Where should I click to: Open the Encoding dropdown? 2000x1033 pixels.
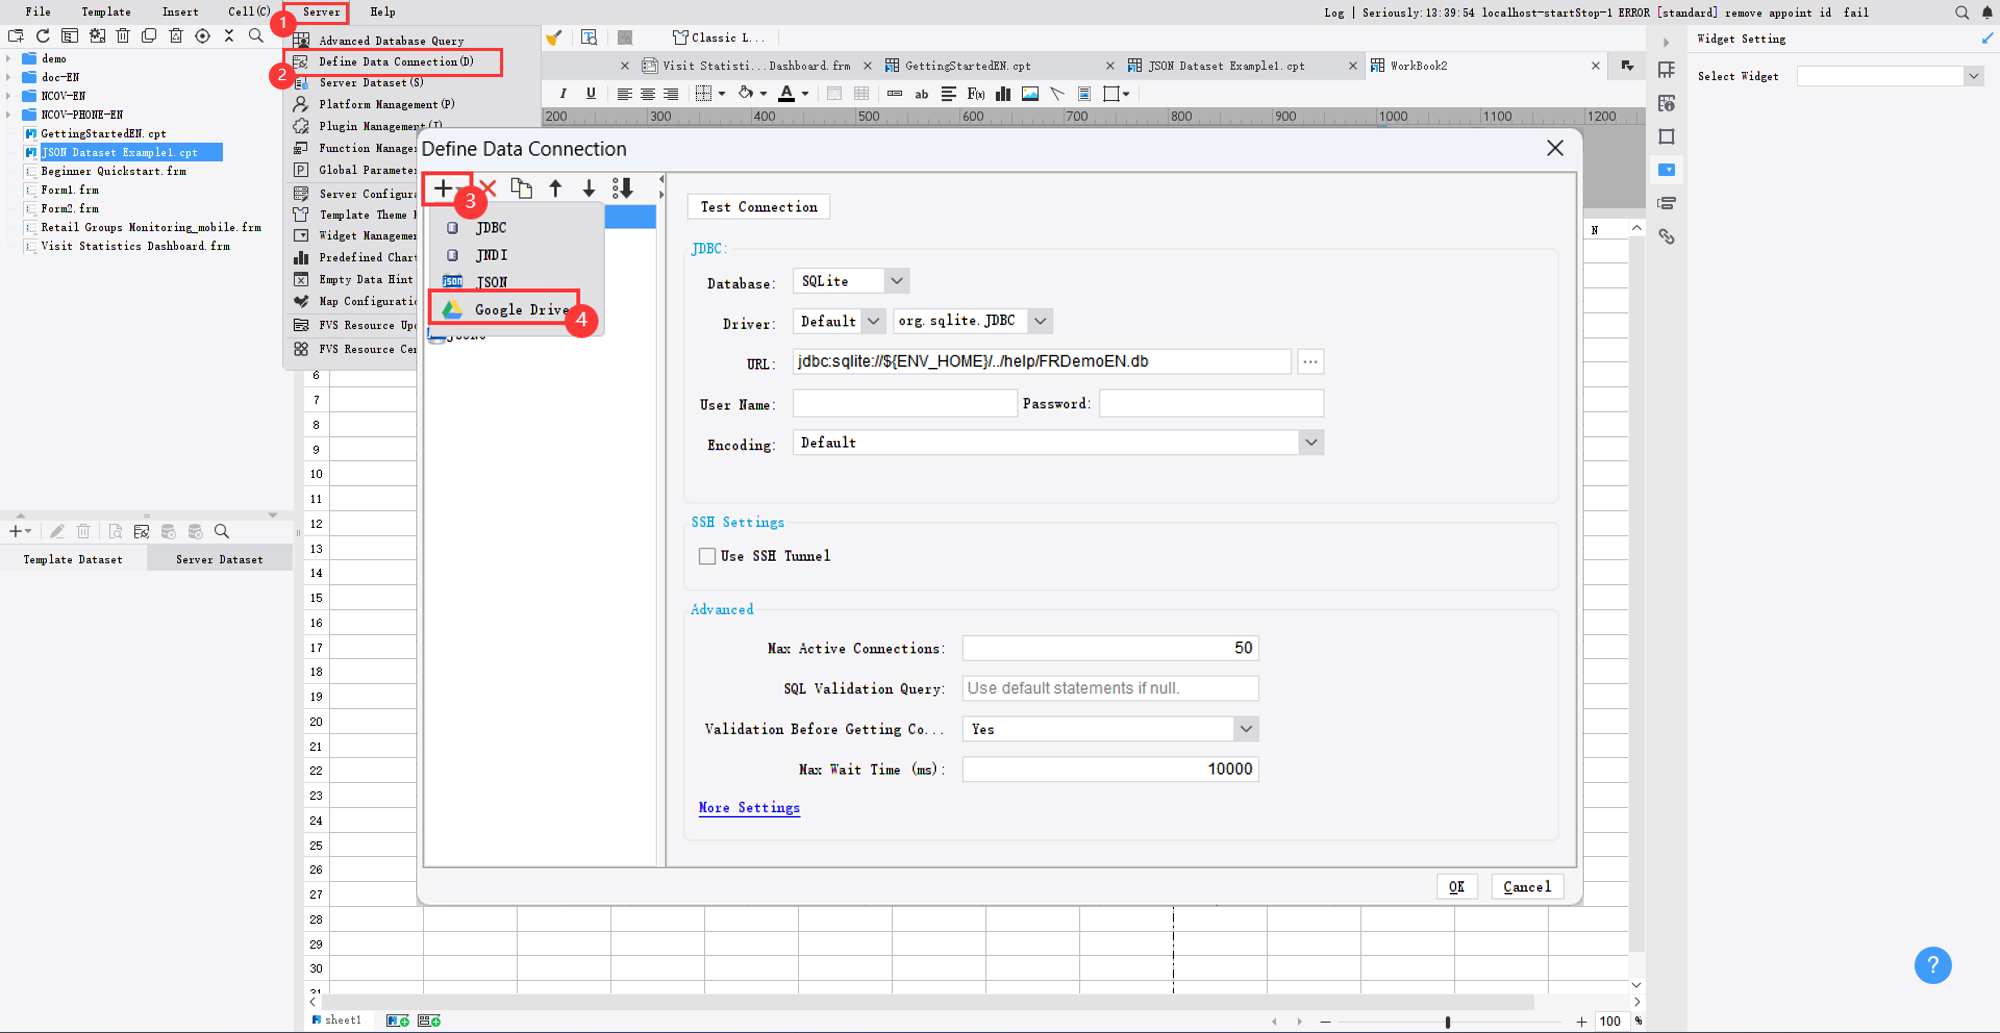pos(1310,441)
